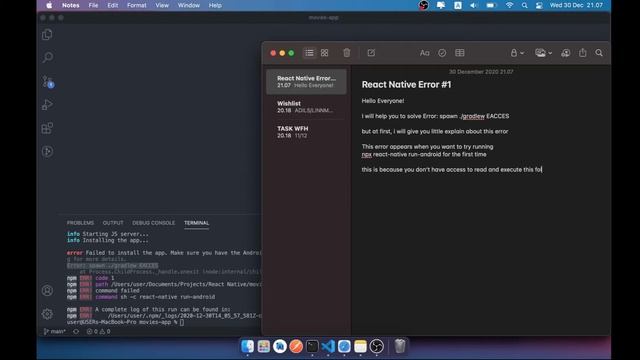Open the Aa text format options

pos(424,53)
